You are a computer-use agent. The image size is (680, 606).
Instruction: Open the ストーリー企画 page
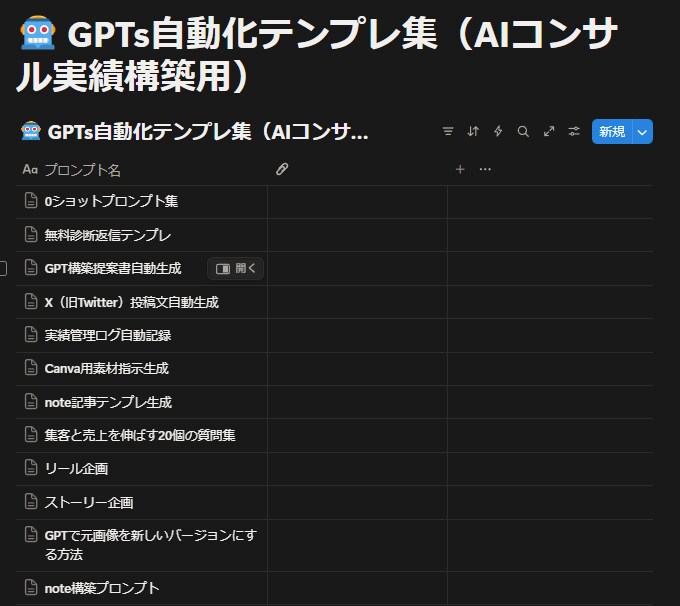coord(89,503)
